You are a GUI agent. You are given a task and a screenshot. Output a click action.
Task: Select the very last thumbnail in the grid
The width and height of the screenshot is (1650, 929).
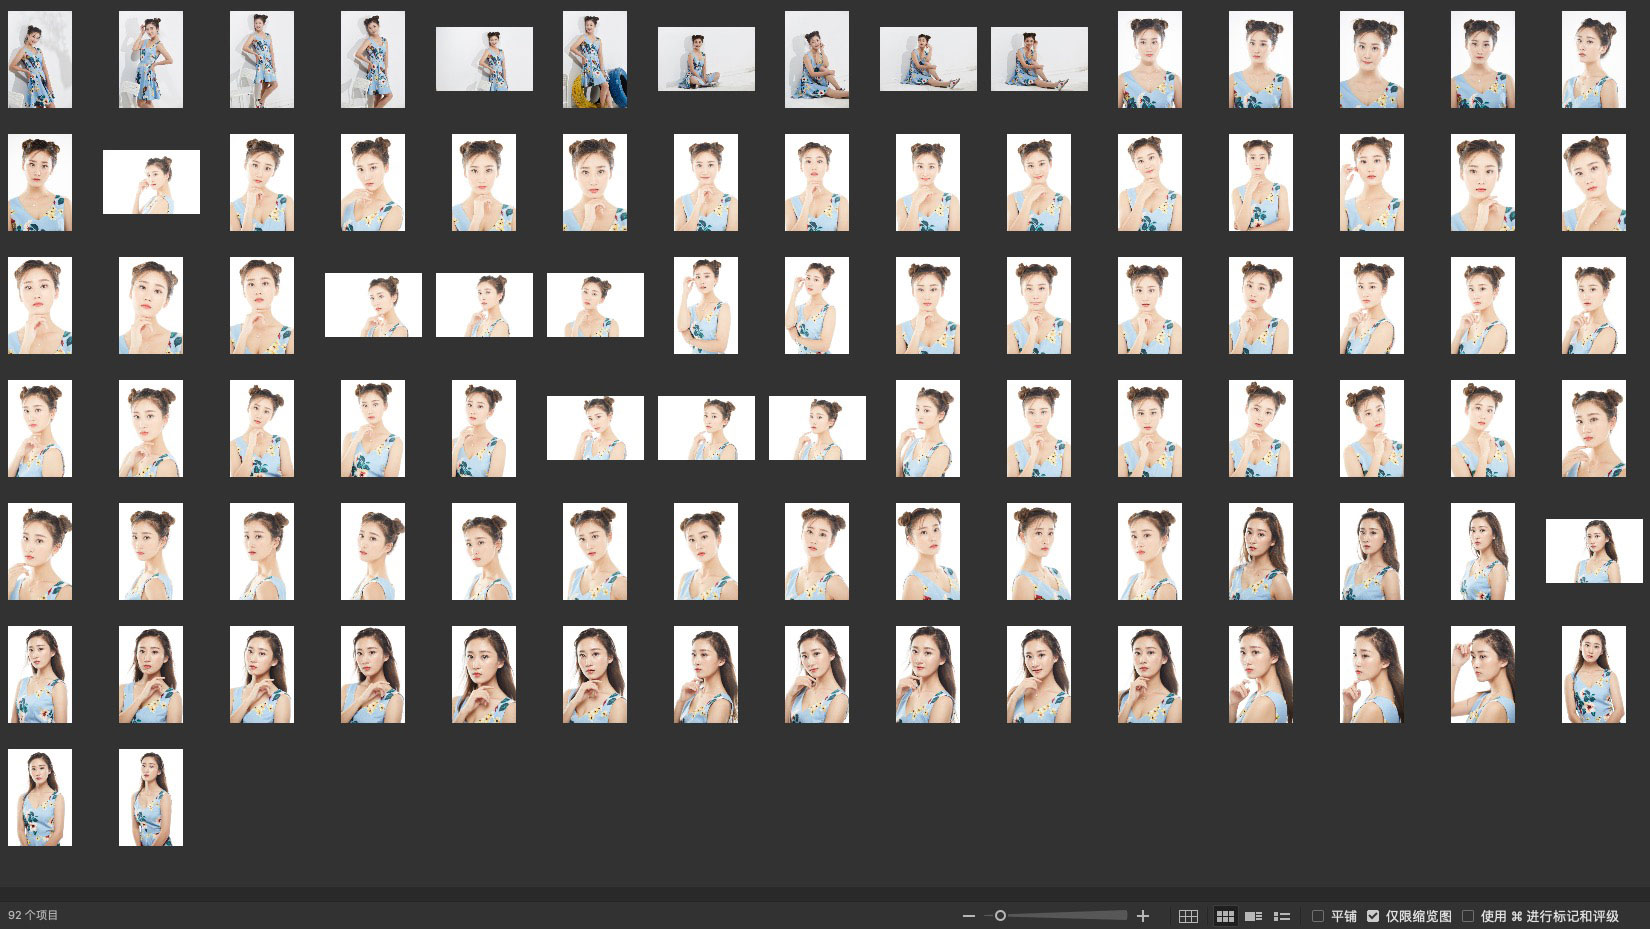(x=151, y=797)
